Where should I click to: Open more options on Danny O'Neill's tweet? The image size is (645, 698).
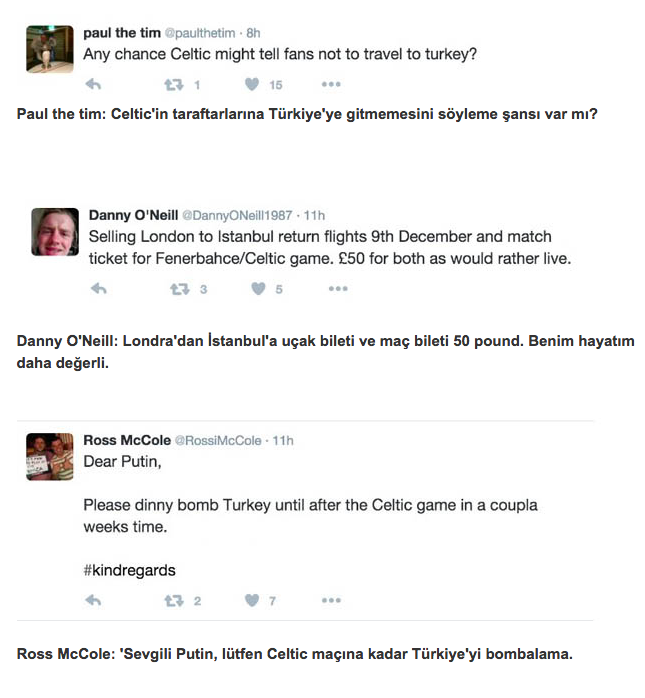click(338, 289)
